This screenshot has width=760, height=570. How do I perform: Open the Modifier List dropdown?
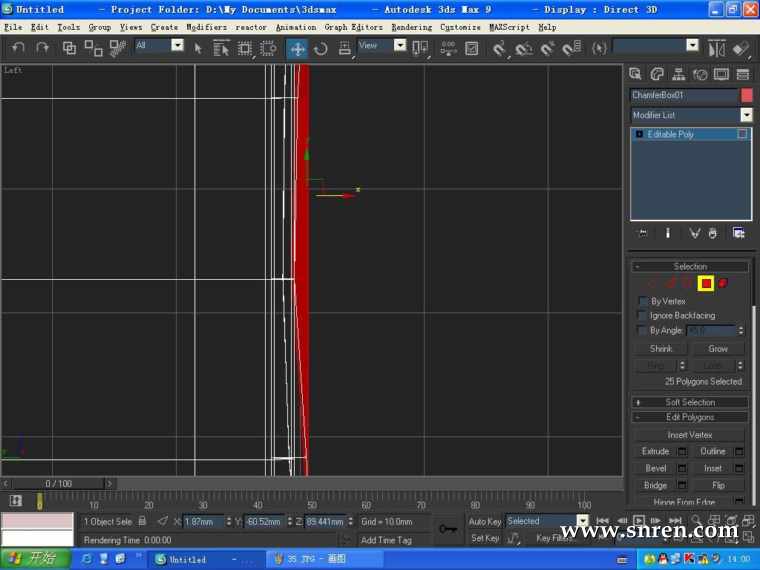[746, 115]
